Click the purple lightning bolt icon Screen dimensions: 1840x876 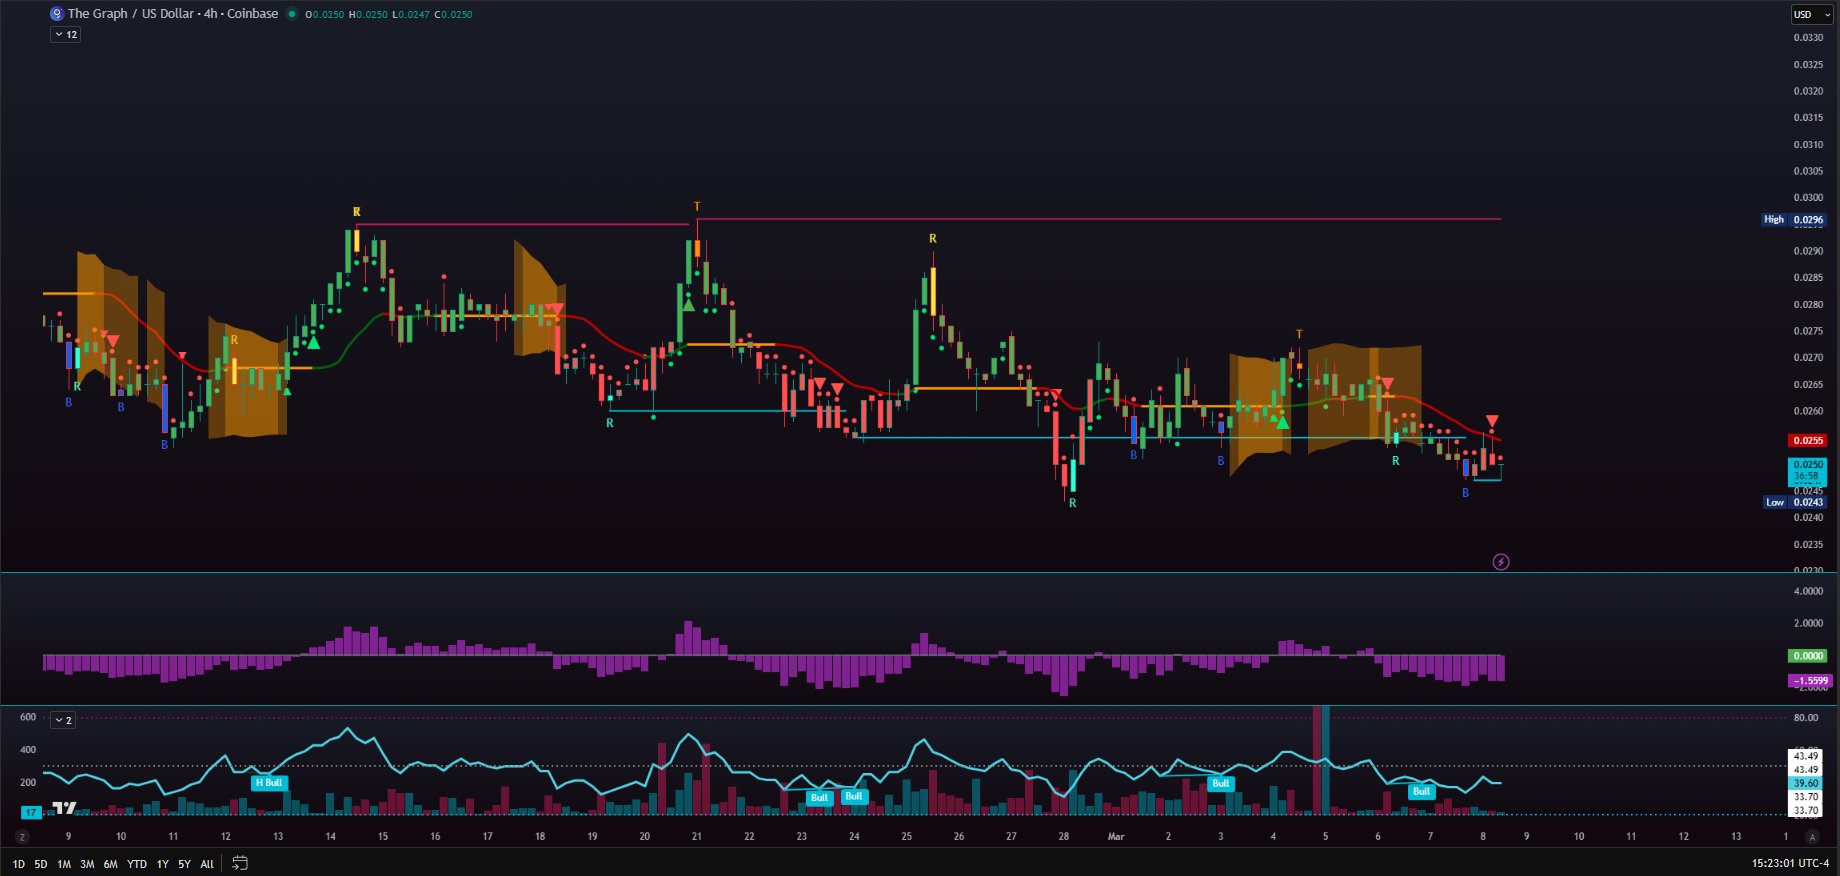tap(1501, 562)
